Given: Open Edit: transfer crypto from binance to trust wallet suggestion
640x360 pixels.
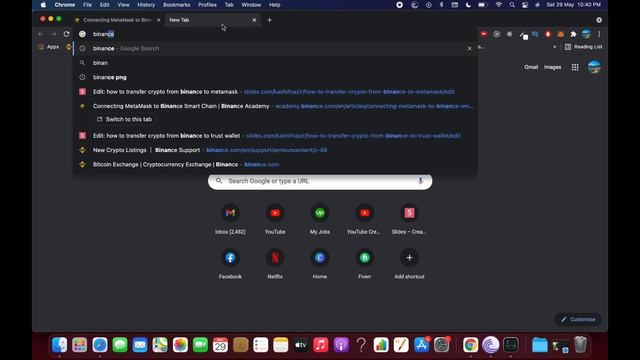Looking at the screenshot, I should point(275,136).
